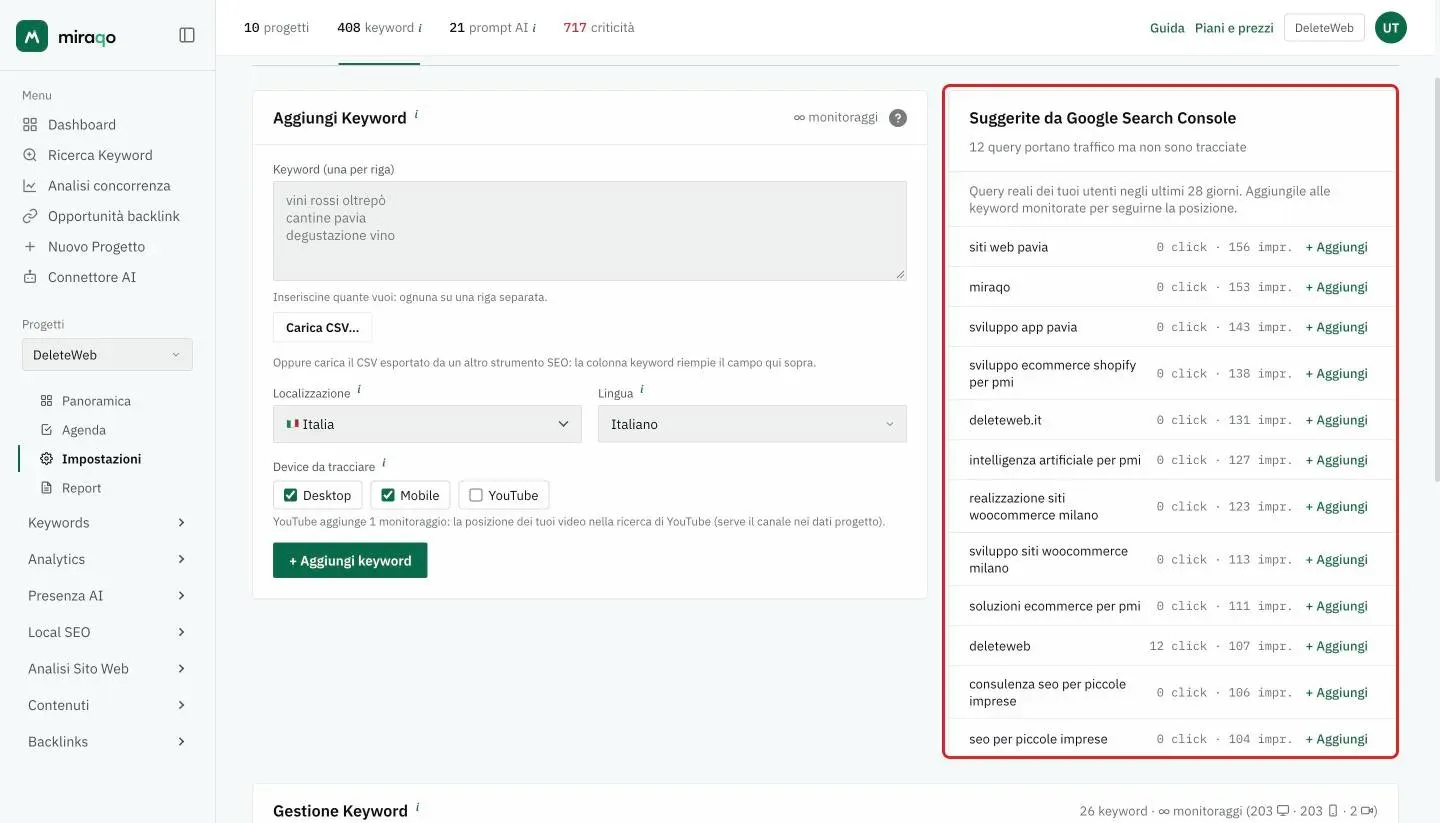Open Dashboard via its grid icon
This screenshot has height=823, width=1440.
[x=30, y=125]
